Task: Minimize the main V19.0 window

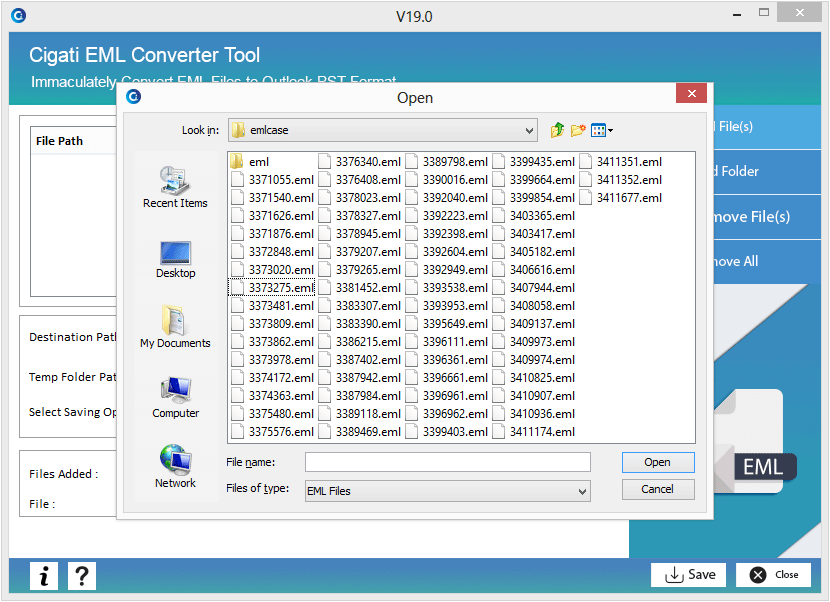Action: tap(736, 14)
